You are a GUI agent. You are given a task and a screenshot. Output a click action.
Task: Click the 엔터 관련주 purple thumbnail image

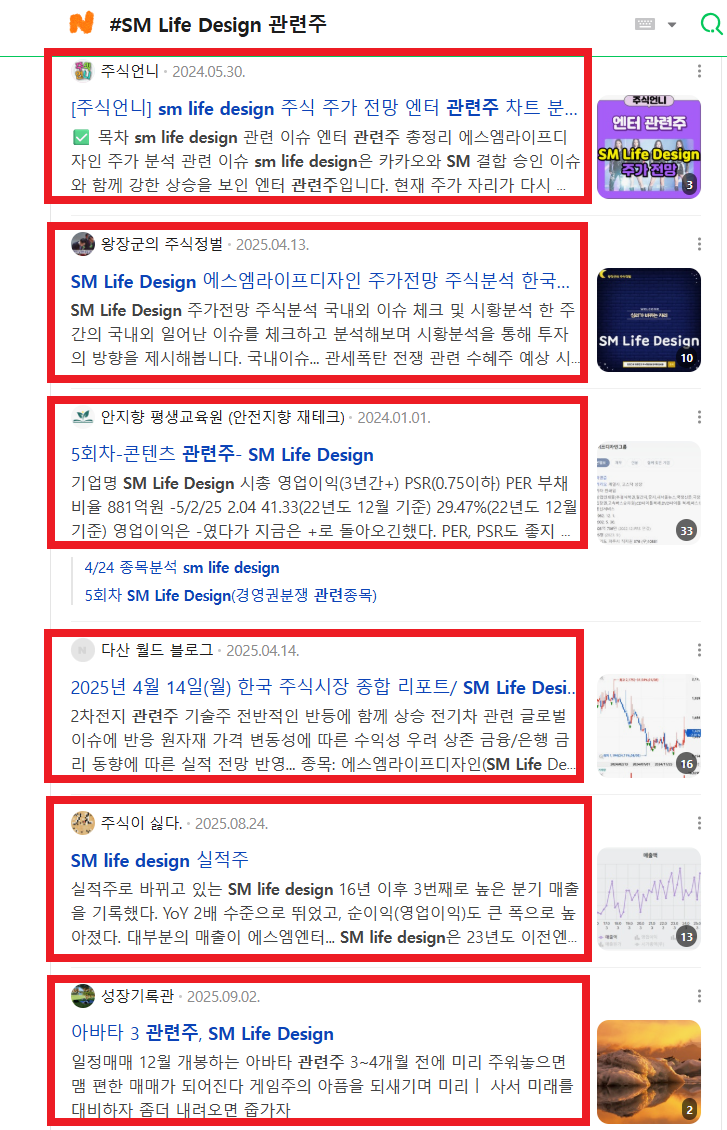tap(648, 147)
